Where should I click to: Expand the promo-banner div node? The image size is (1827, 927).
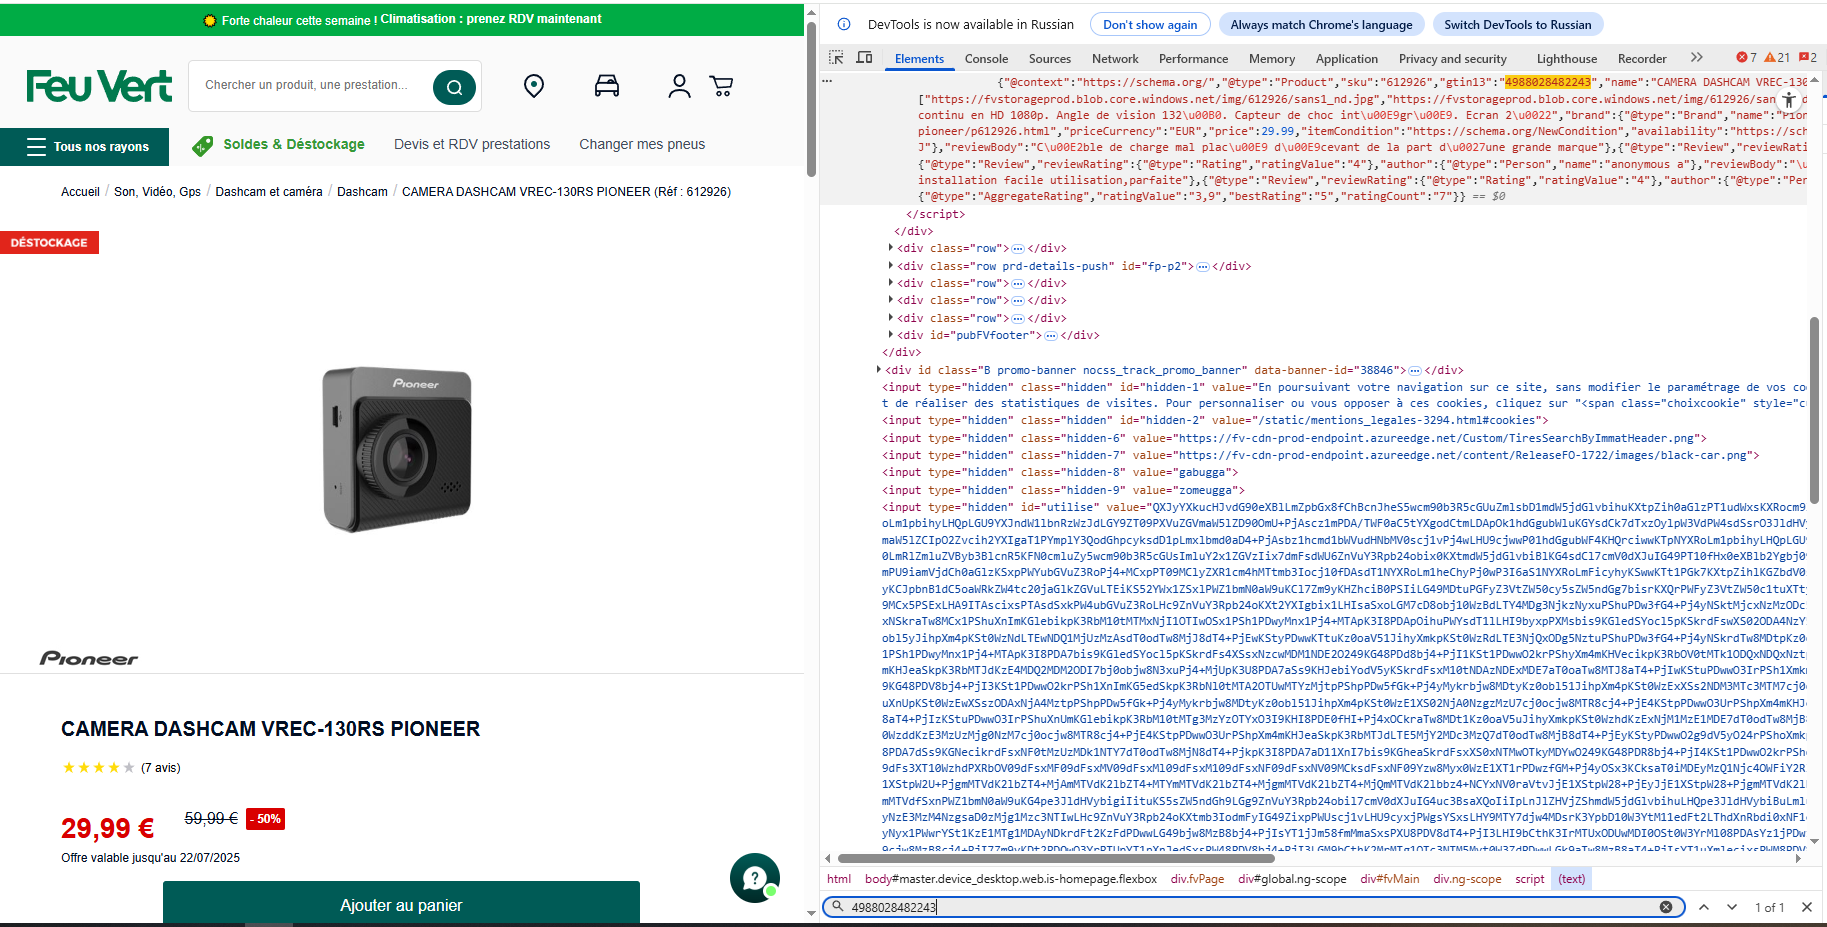(879, 370)
